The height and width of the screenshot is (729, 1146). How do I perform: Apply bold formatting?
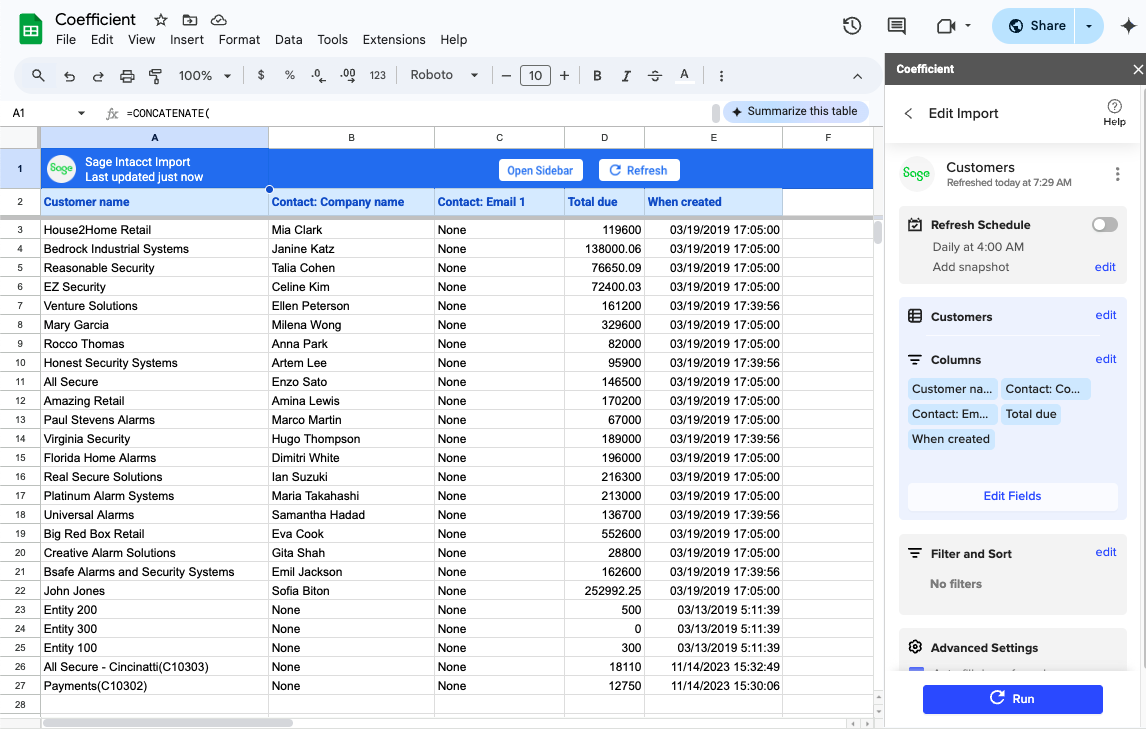click(x=597, y=75)
